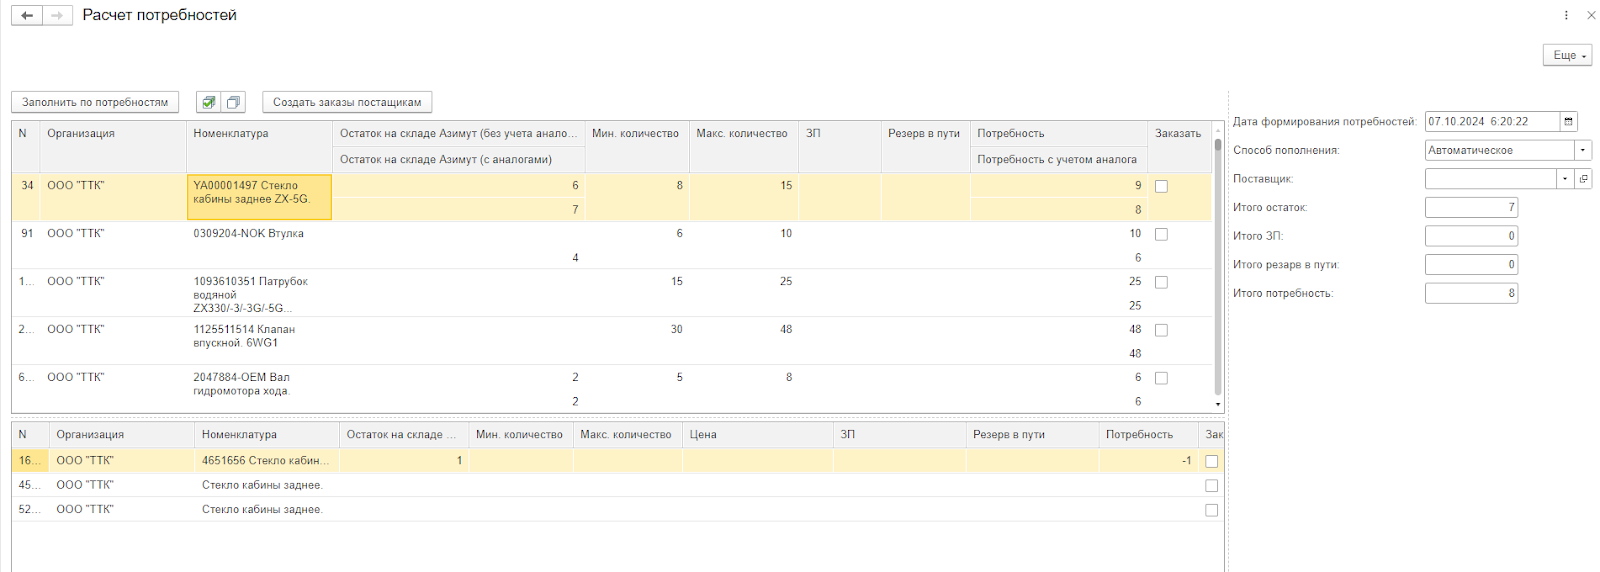Open the Еще dropdown menu
This screenshot has height=572, width=1600.
[1567, 55]
